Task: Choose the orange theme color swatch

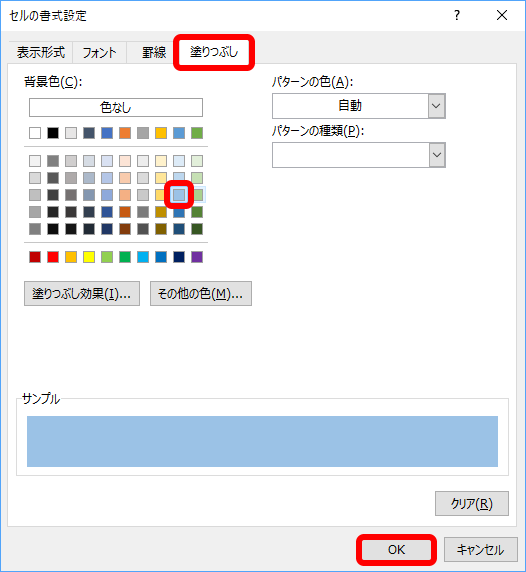Action: [125, 133]
